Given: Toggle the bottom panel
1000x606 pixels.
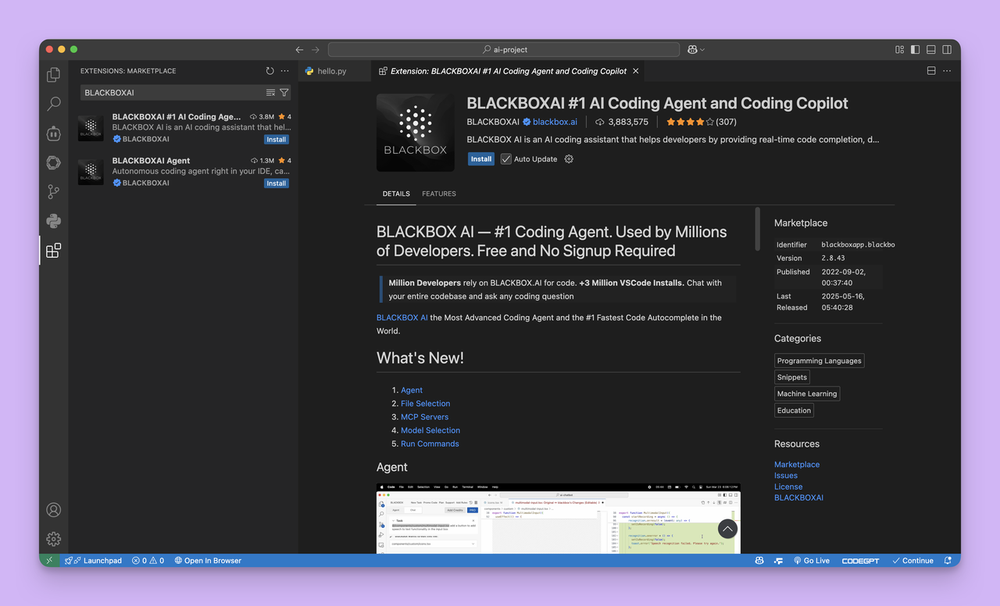Looking at the screenshot, I should pyautogui.click(x=931, y=49).
